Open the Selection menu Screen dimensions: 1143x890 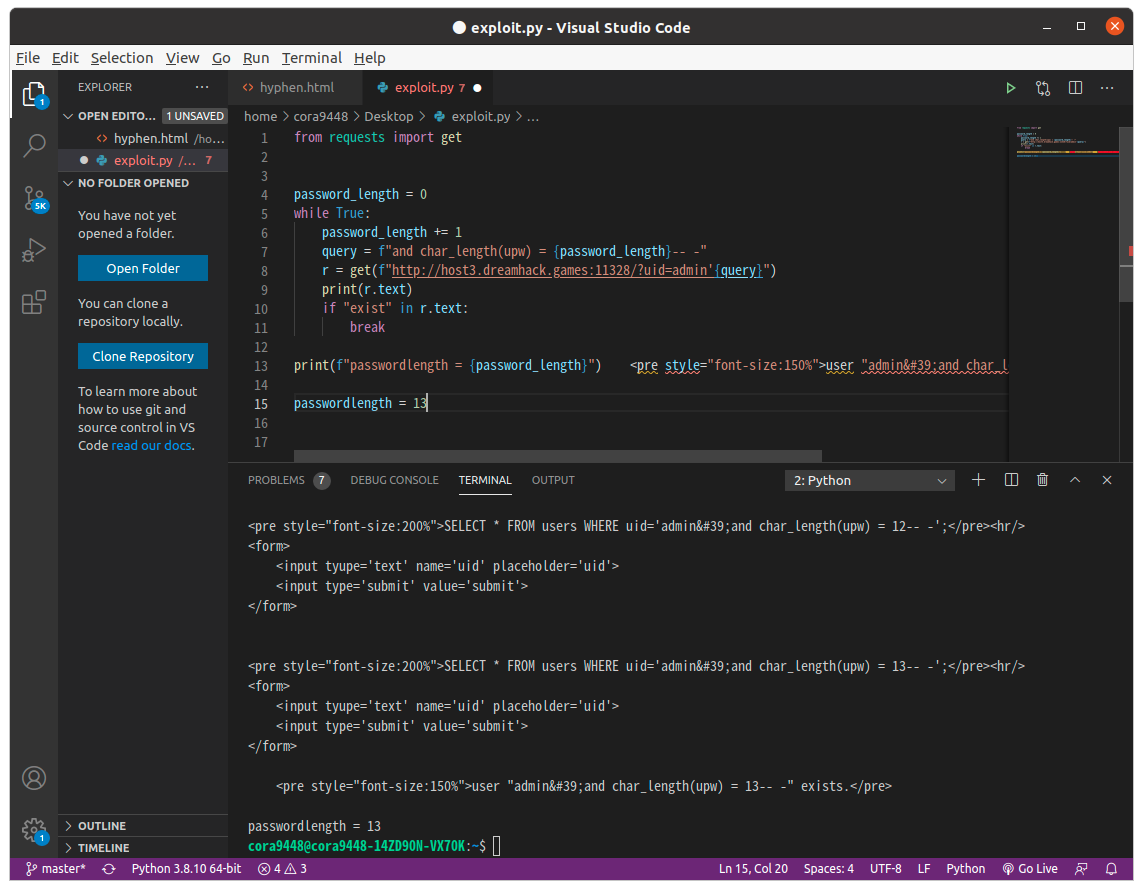click(122, 58)
